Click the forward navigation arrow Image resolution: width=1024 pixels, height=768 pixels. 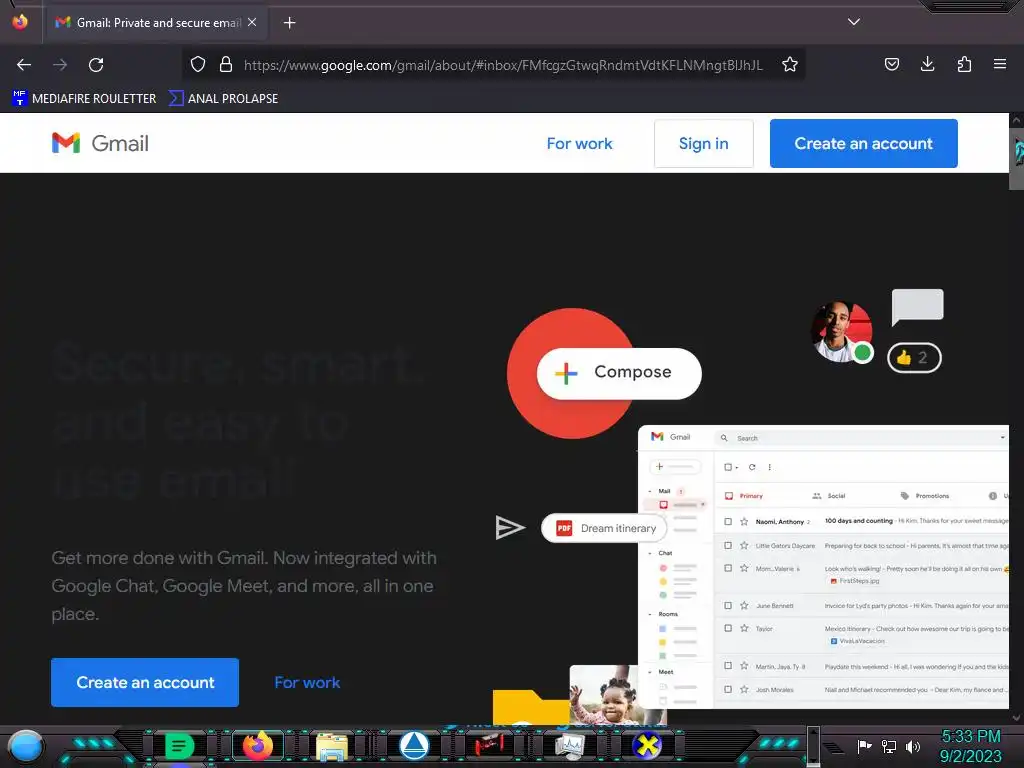(x=60, y=65)
